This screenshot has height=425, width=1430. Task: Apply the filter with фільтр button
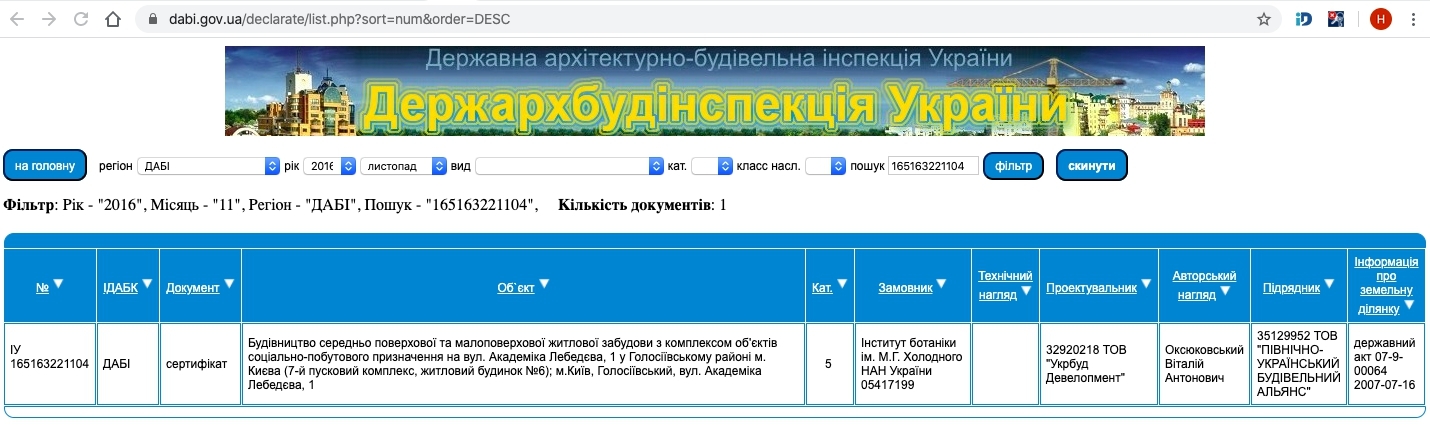[x=1013, y=165]
